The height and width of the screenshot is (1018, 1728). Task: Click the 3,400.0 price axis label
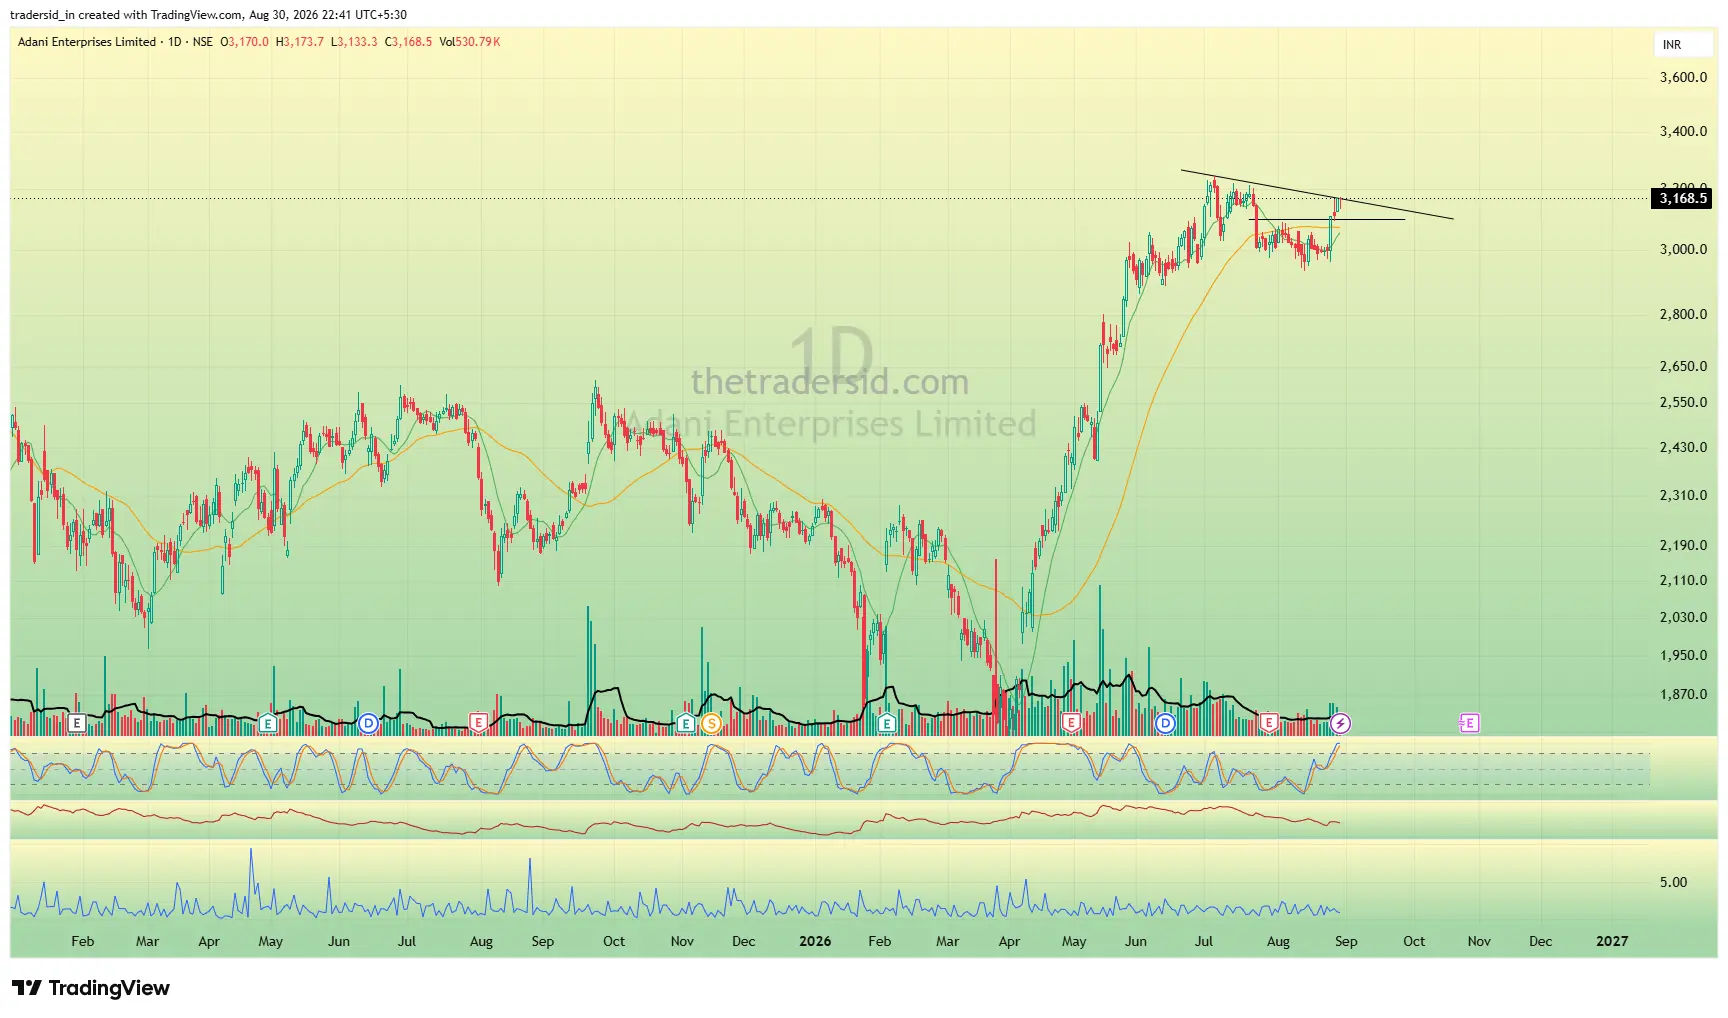(x=1683, y=131)
